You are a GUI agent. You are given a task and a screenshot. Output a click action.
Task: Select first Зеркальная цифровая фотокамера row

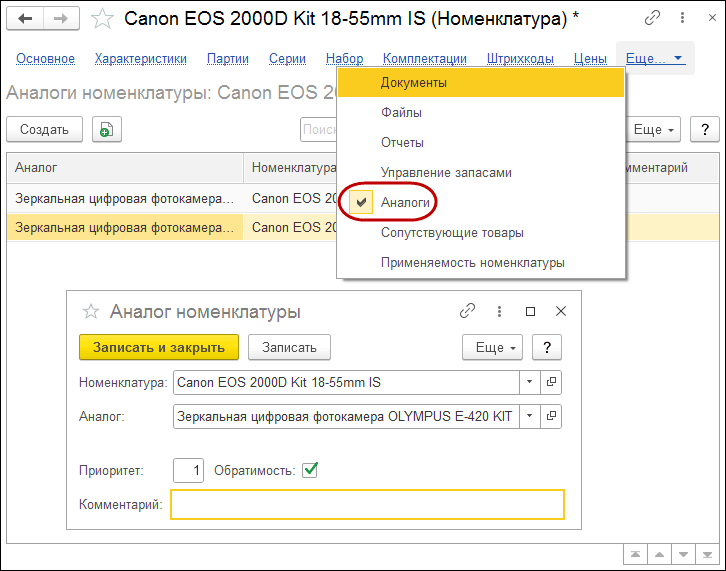coord(125,198)
